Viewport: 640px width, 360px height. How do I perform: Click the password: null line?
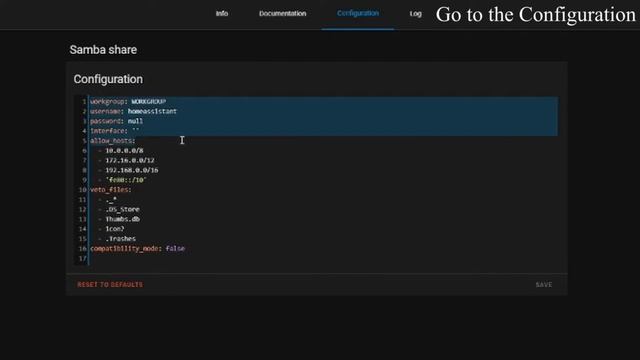117,121
